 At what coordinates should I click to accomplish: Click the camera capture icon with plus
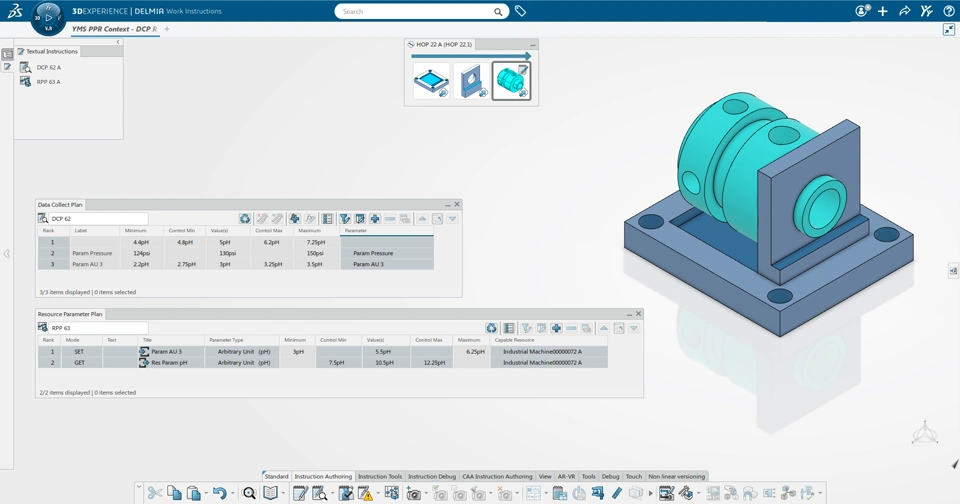coord(413,493)
